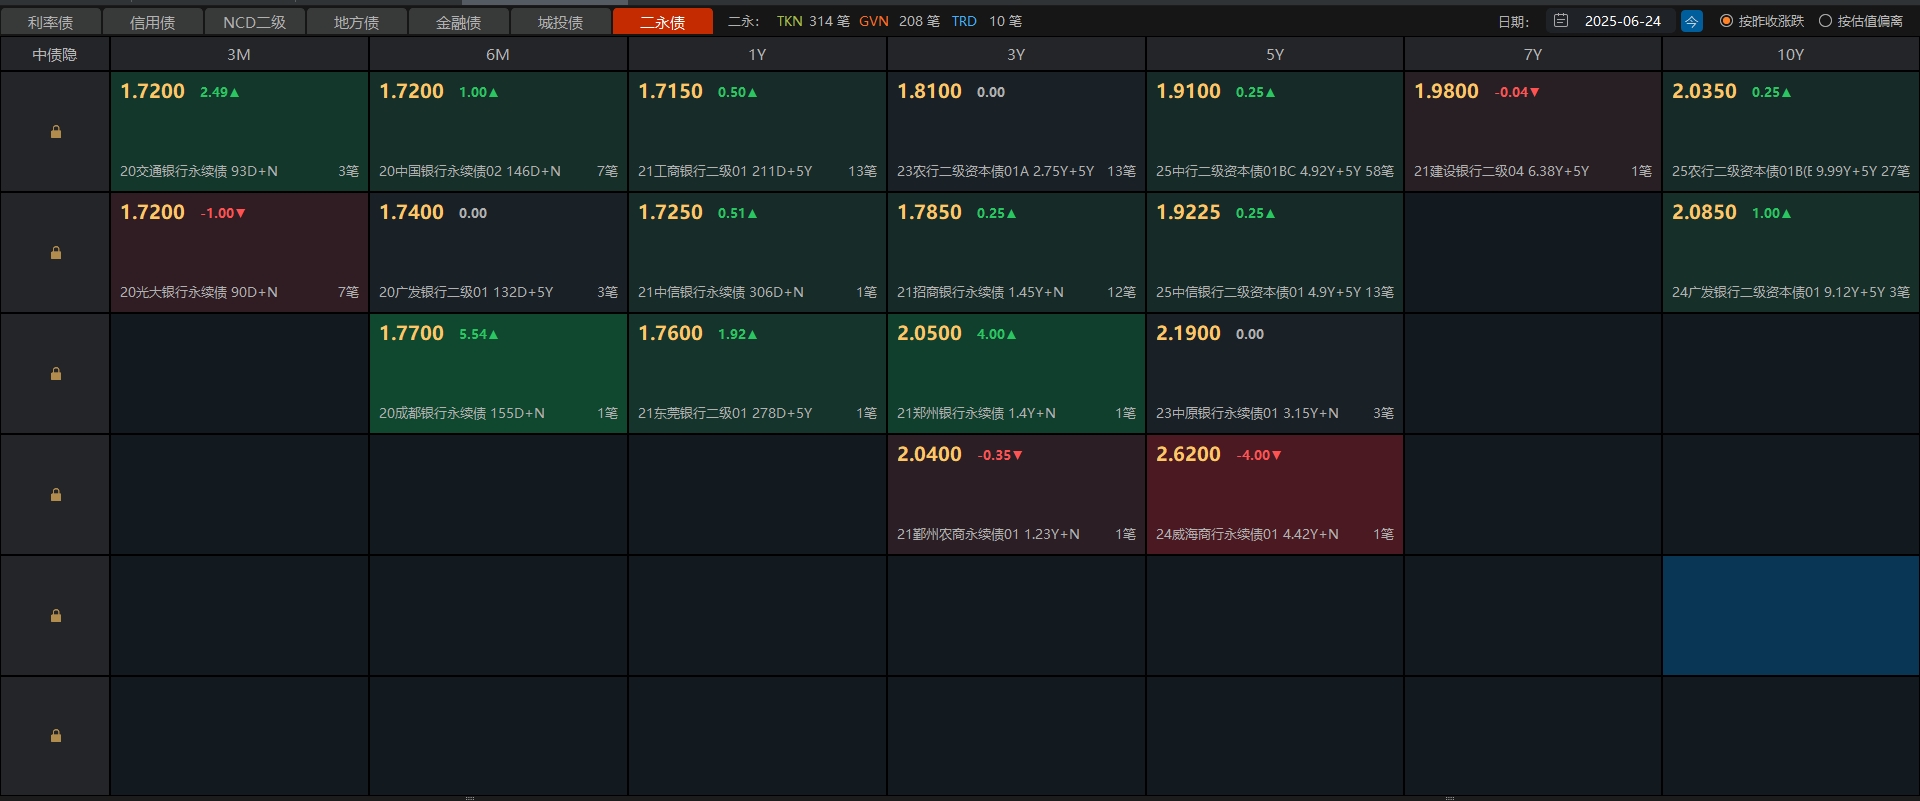Select the active 二永债 tab
This screenshot has width=1920, height=801.
click(663, 22)
